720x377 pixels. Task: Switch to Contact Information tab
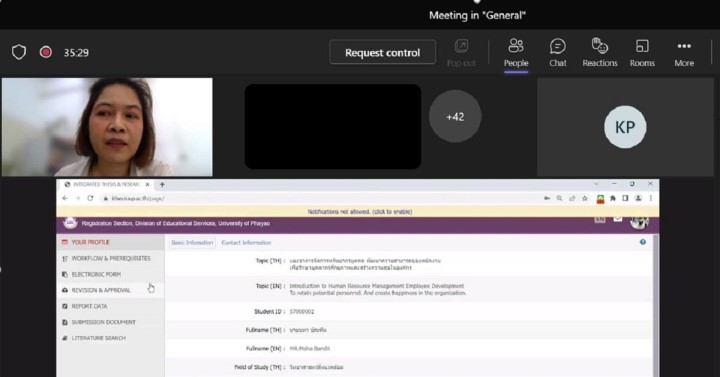246,242
